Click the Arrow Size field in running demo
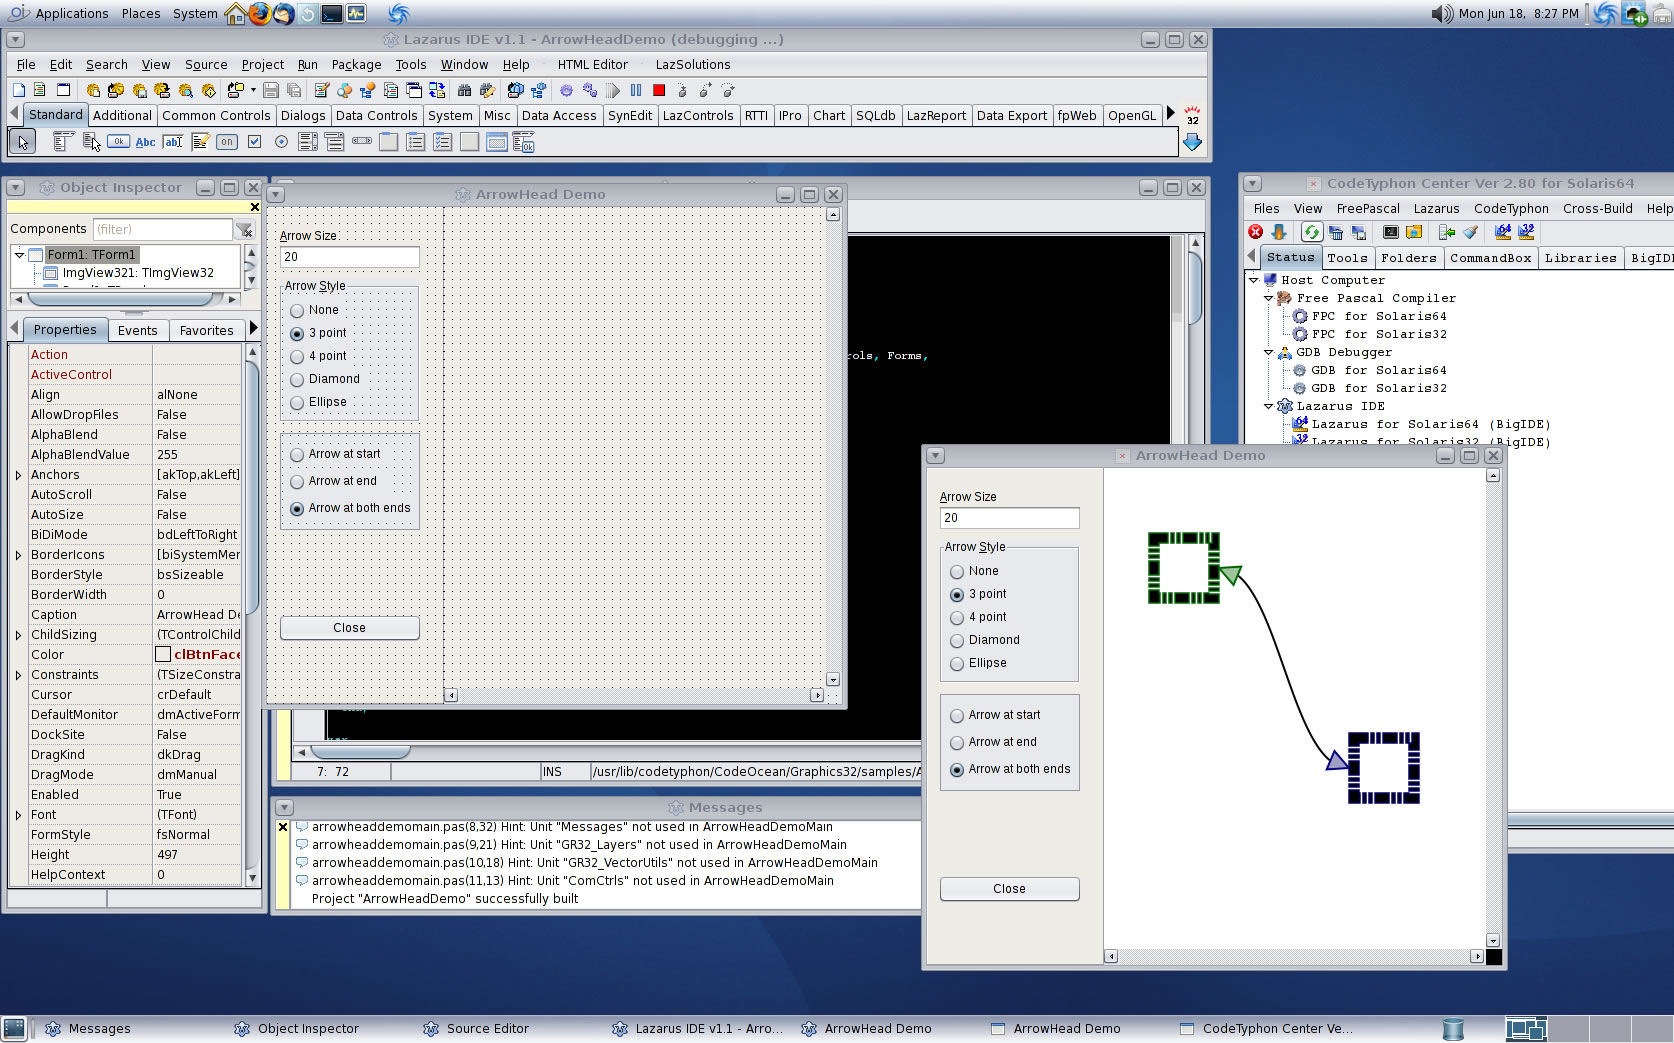 1009,518
